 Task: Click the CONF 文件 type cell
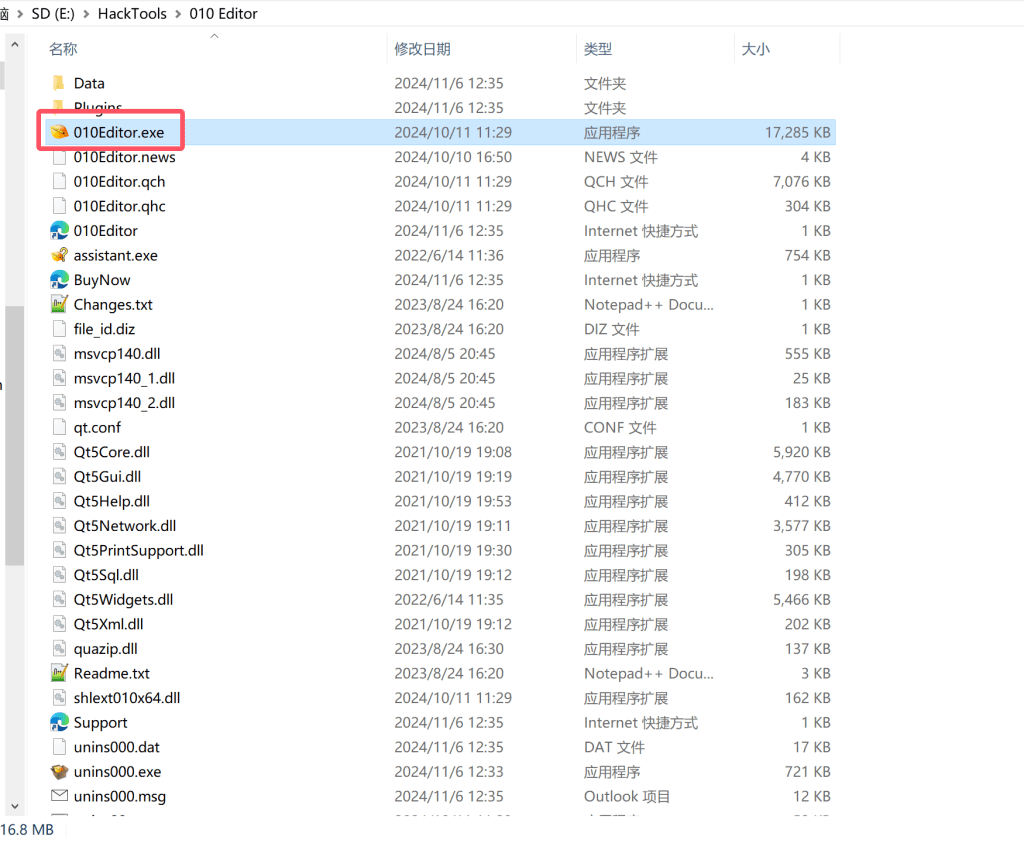tap(620, 428)
